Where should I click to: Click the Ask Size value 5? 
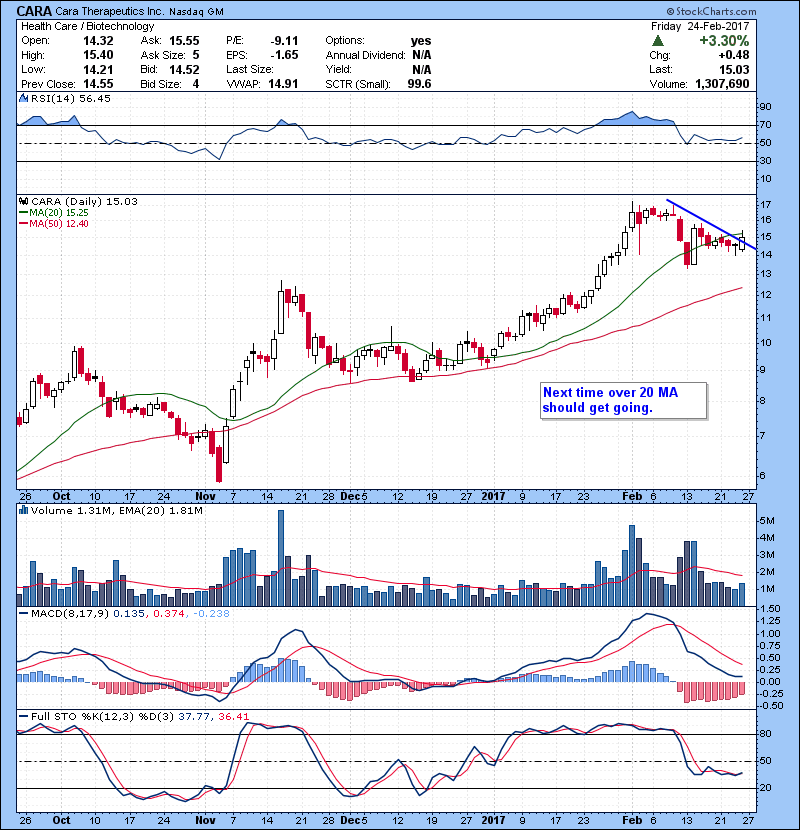coord(196,55)
